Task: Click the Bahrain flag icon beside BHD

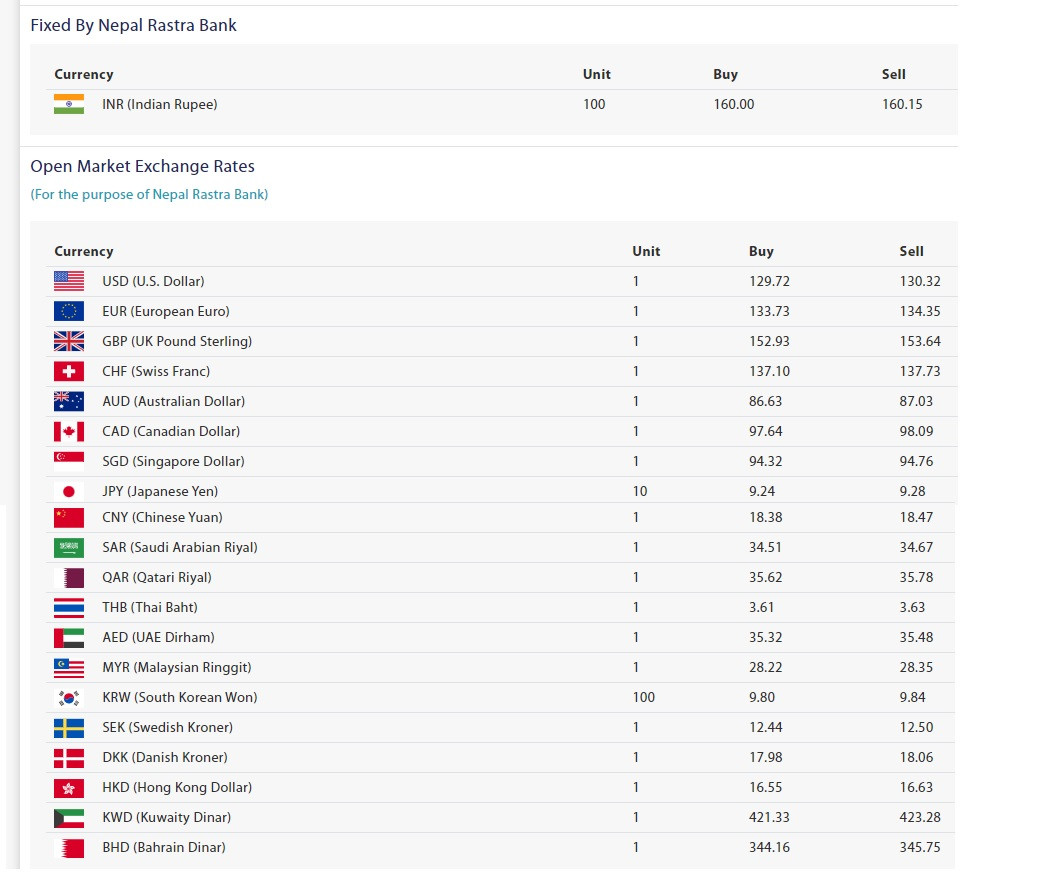Action: point(69,847)
